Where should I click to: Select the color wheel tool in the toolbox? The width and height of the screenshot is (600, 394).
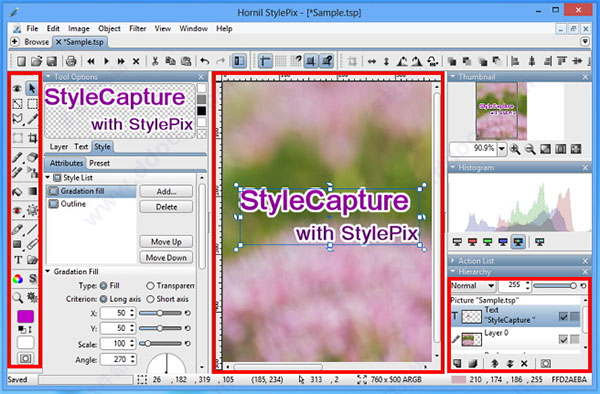pyautogui.click(x=18, y=279)
